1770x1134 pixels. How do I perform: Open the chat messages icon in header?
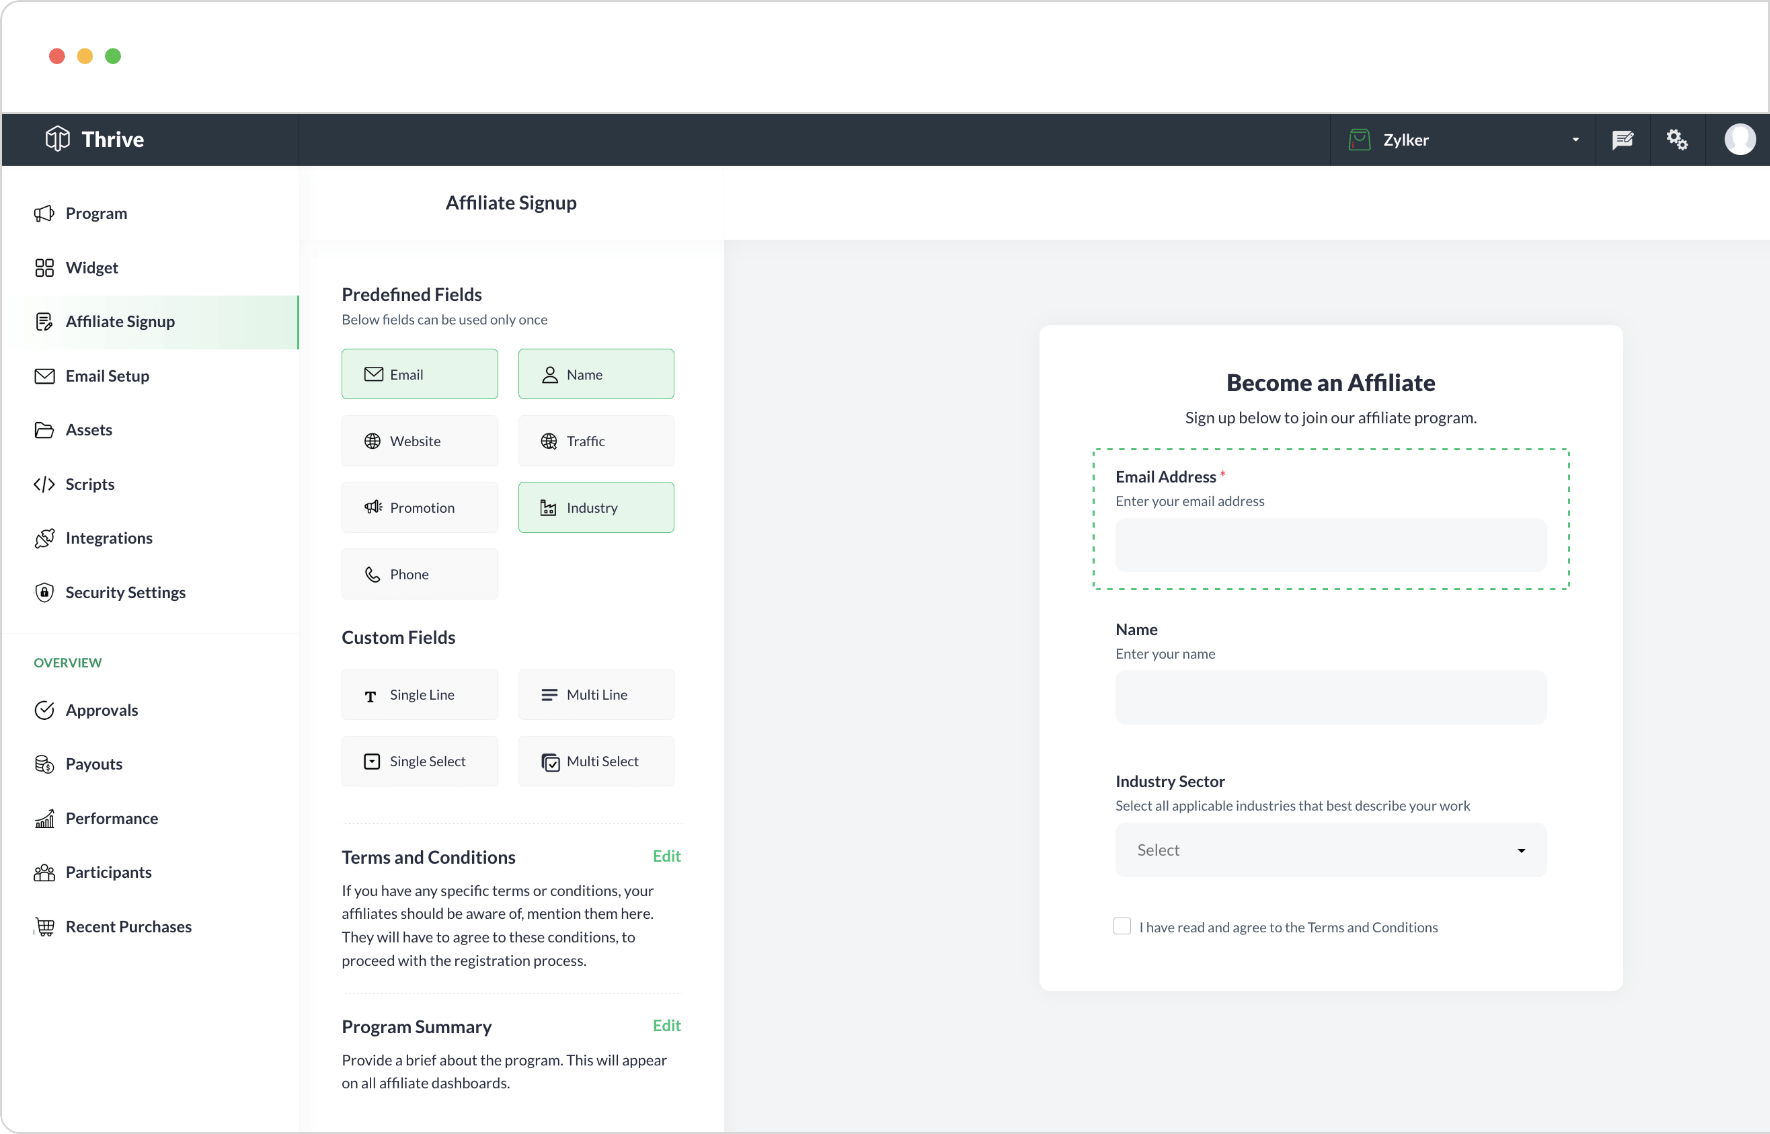tap(1623, 140)
